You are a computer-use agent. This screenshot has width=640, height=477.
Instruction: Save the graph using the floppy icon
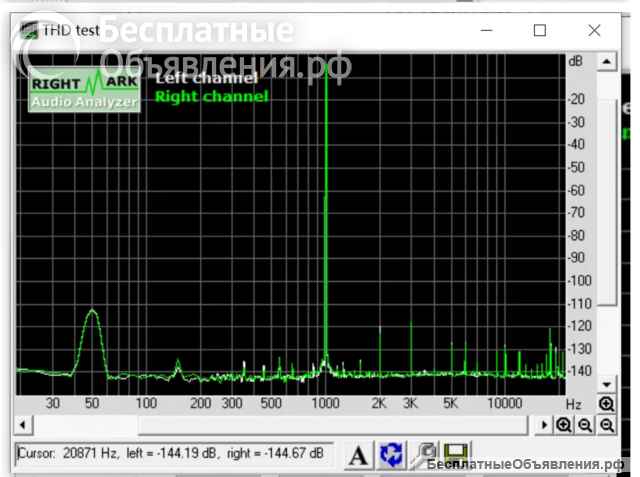tap(456, 455)
